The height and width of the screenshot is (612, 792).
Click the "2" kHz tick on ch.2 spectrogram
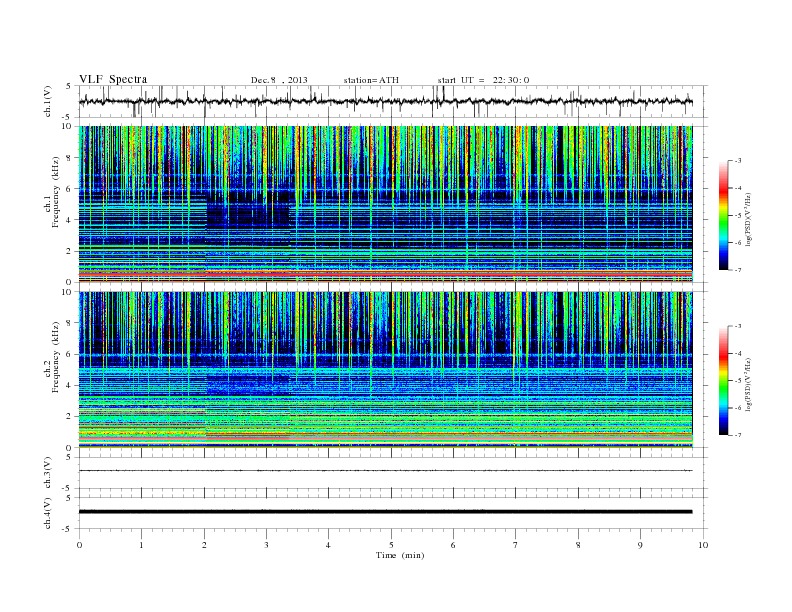(70, 417)
